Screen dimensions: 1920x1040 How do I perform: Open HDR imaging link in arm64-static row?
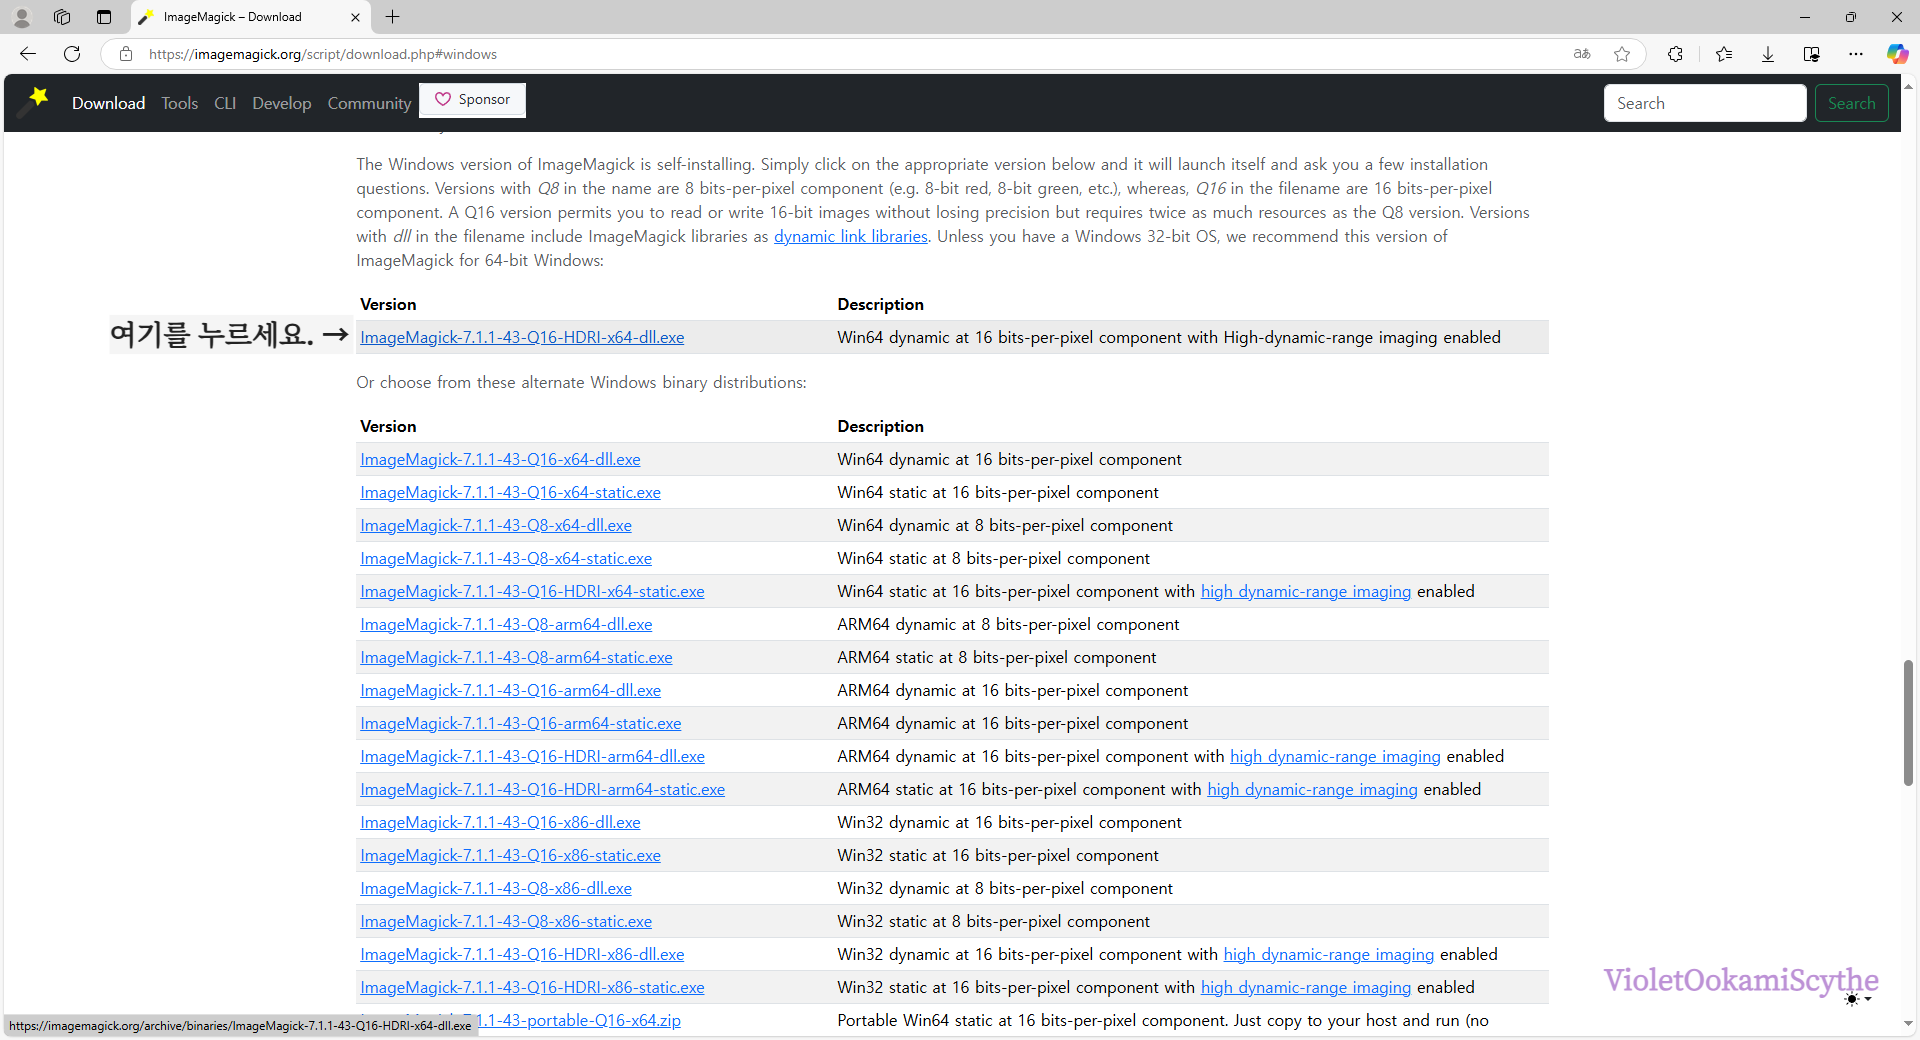tap(1312, 789)
